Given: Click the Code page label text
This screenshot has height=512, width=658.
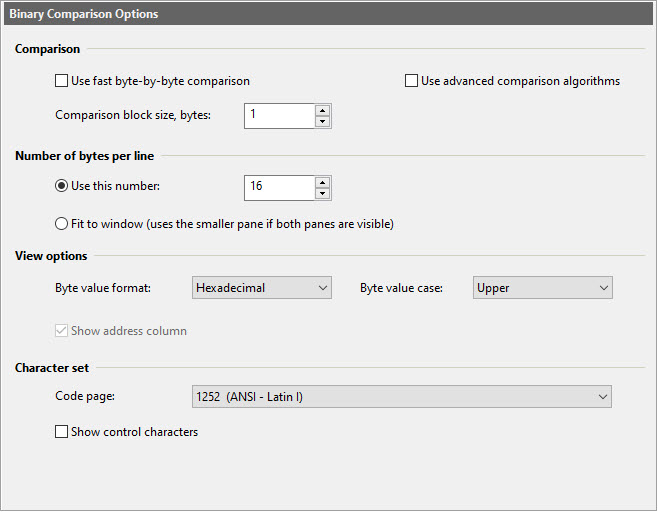Looking at the screenshot, I should coord(85,397).
